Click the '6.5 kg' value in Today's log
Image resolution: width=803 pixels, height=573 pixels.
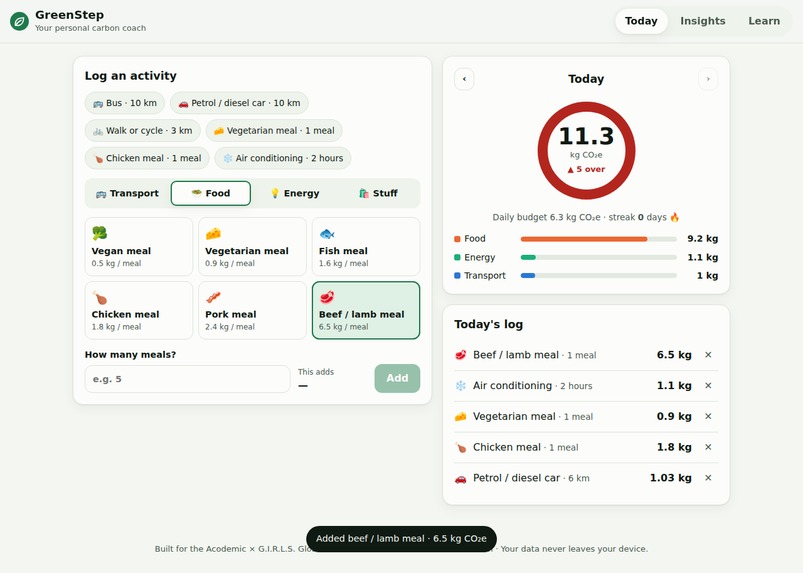(x=674, y=355)
